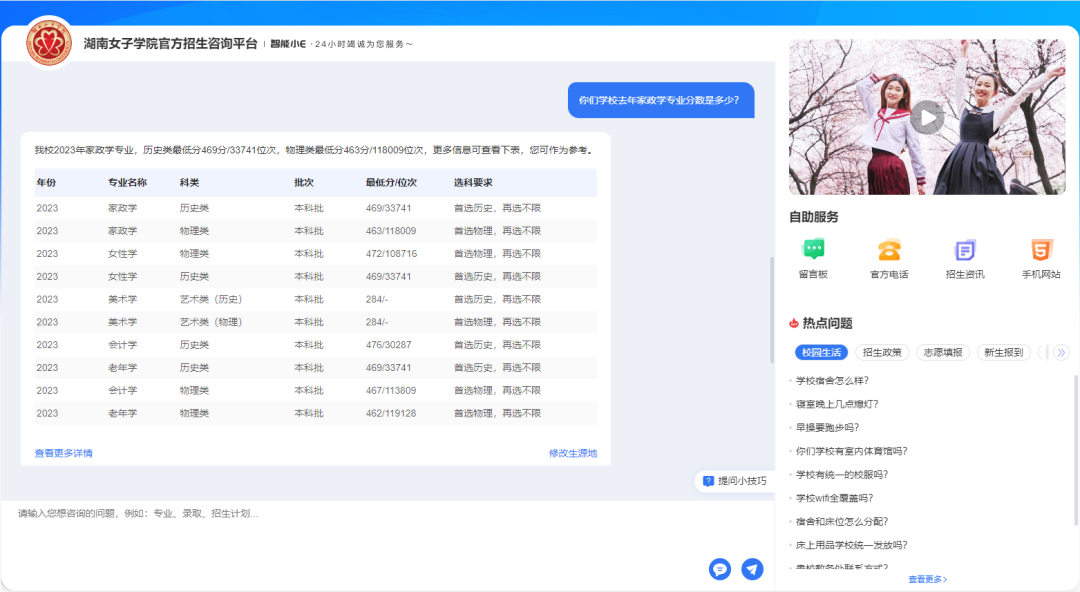Viewport: 1080px width, 592px height.
Task: Open the 留言板 message board icon
Action: tap(813, 250)
